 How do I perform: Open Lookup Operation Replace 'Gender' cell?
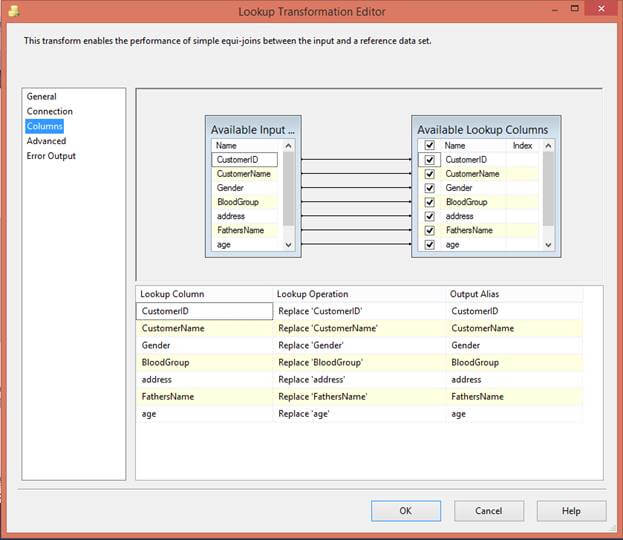coord(360,345)
